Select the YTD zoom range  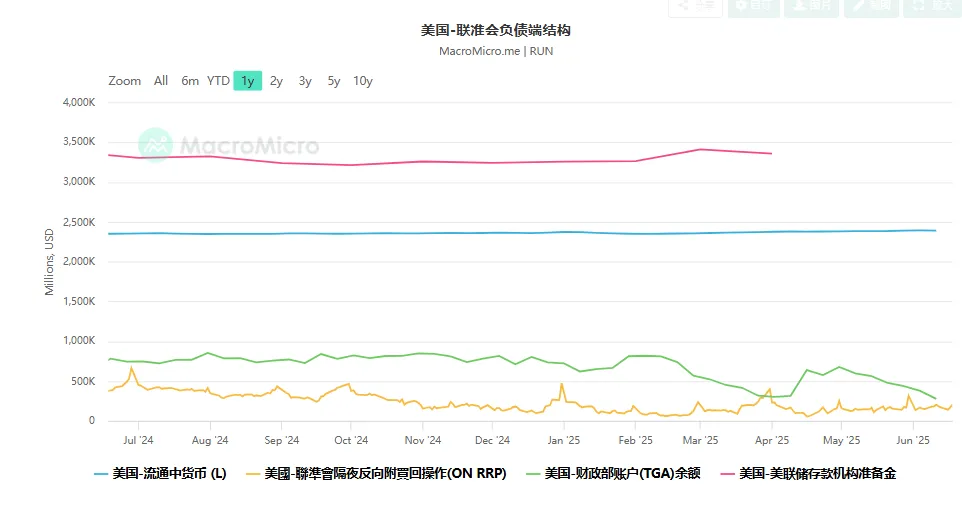218,81
